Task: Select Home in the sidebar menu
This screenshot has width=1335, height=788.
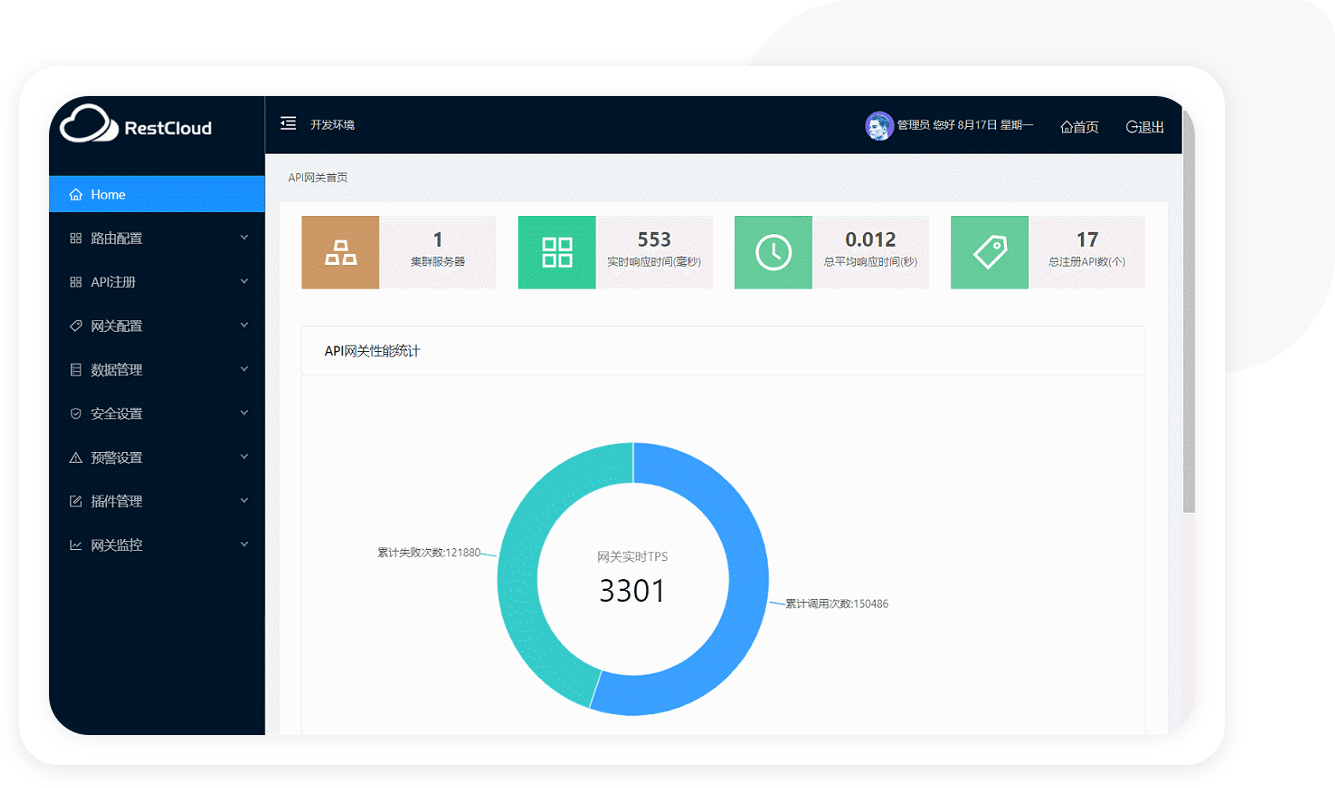Action: click(157, 194)
